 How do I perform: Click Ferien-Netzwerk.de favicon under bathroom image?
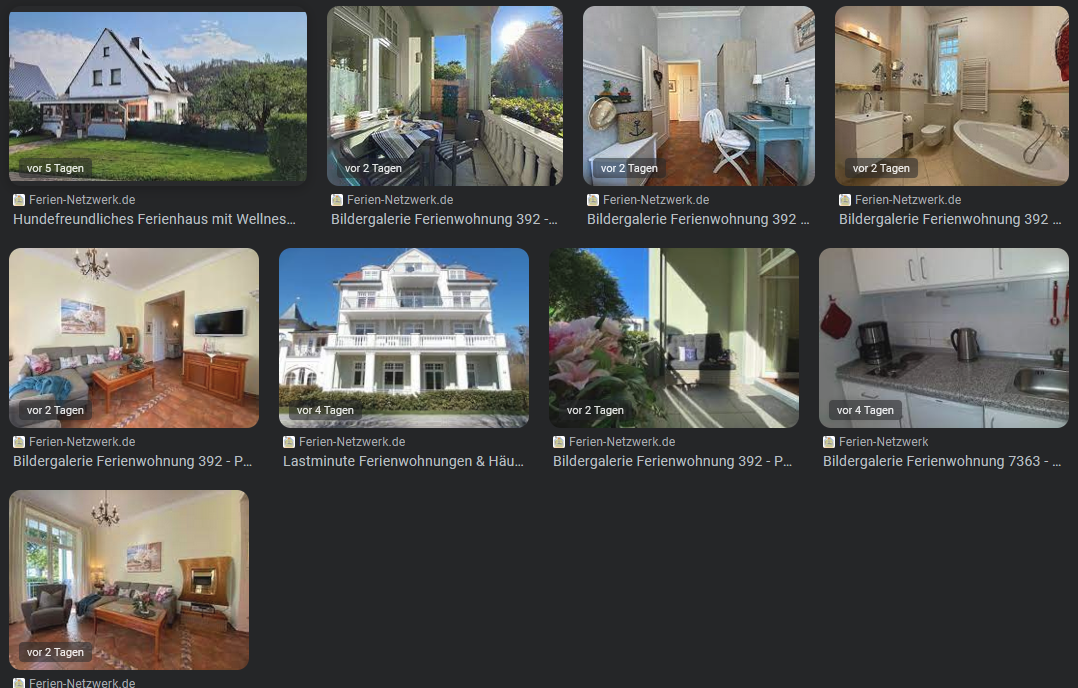coord(845,200)
